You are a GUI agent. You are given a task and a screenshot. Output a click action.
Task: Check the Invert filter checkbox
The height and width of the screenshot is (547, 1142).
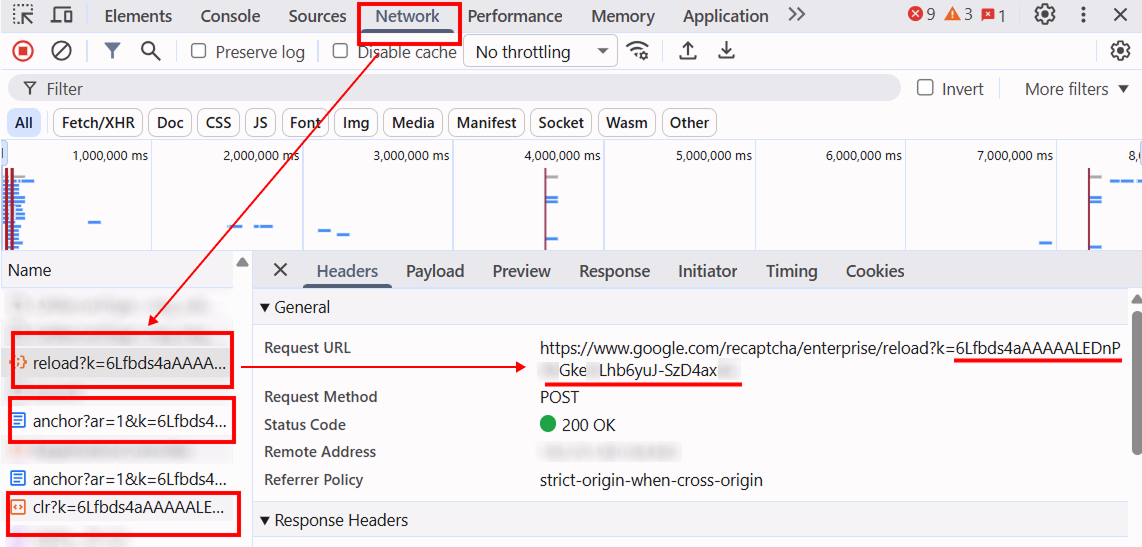pos(926,88)
